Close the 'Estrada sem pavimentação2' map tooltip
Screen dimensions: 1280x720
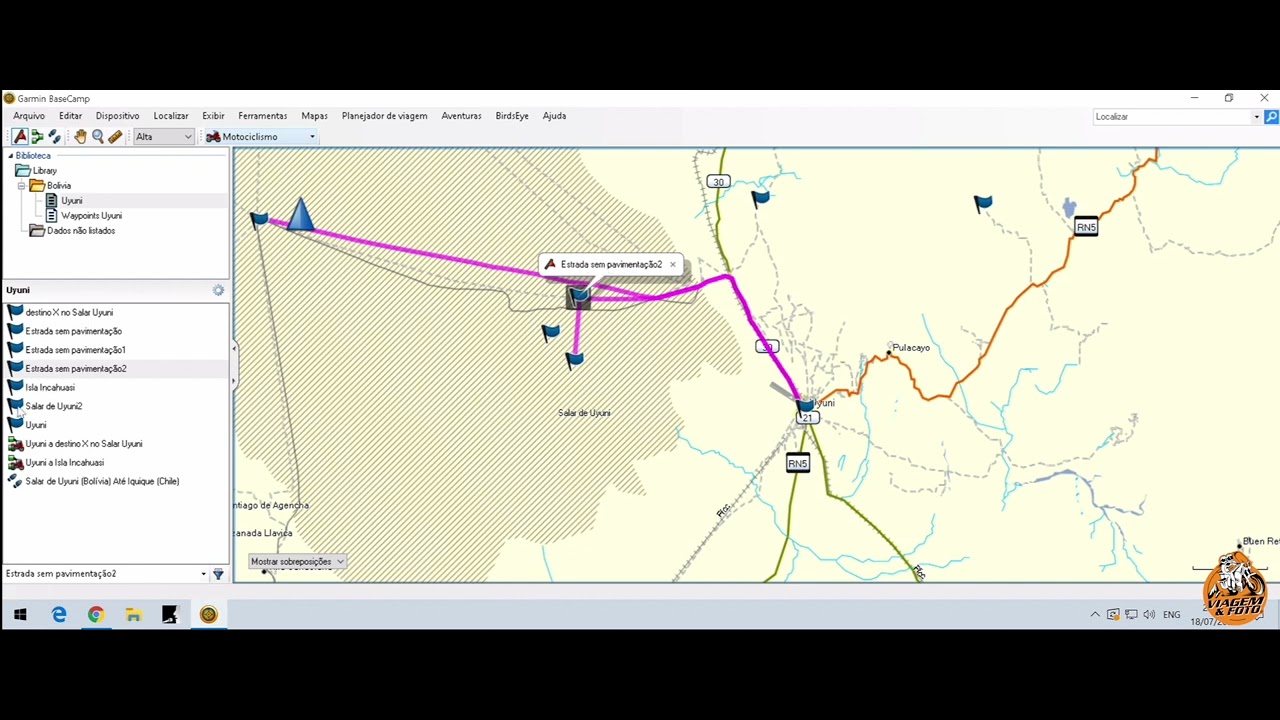pyautogui.click(x=673, y=265)
